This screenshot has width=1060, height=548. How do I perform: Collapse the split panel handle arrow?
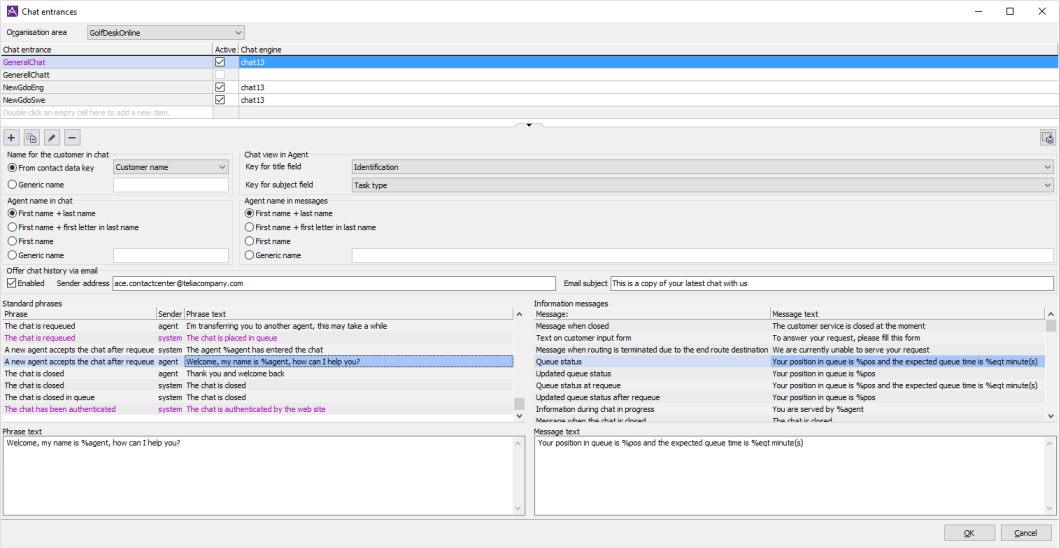click(529, 125)
